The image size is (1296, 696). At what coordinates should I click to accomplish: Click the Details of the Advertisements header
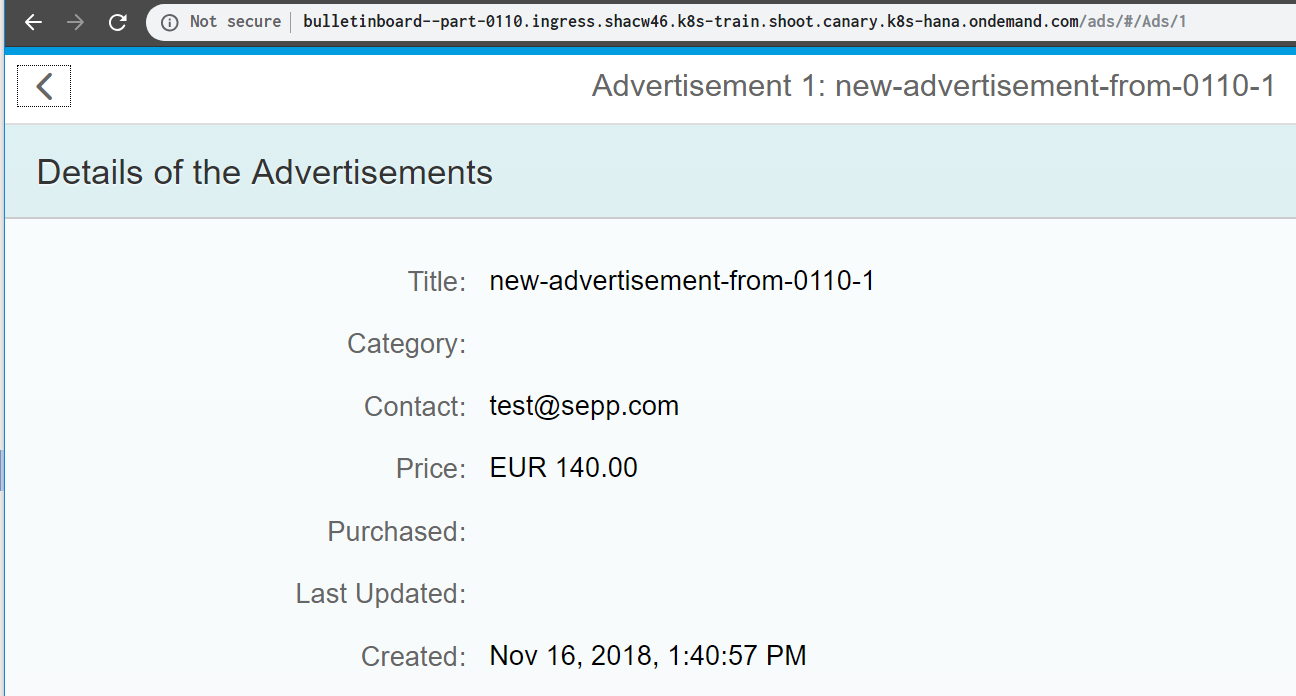tap(265, 173)
